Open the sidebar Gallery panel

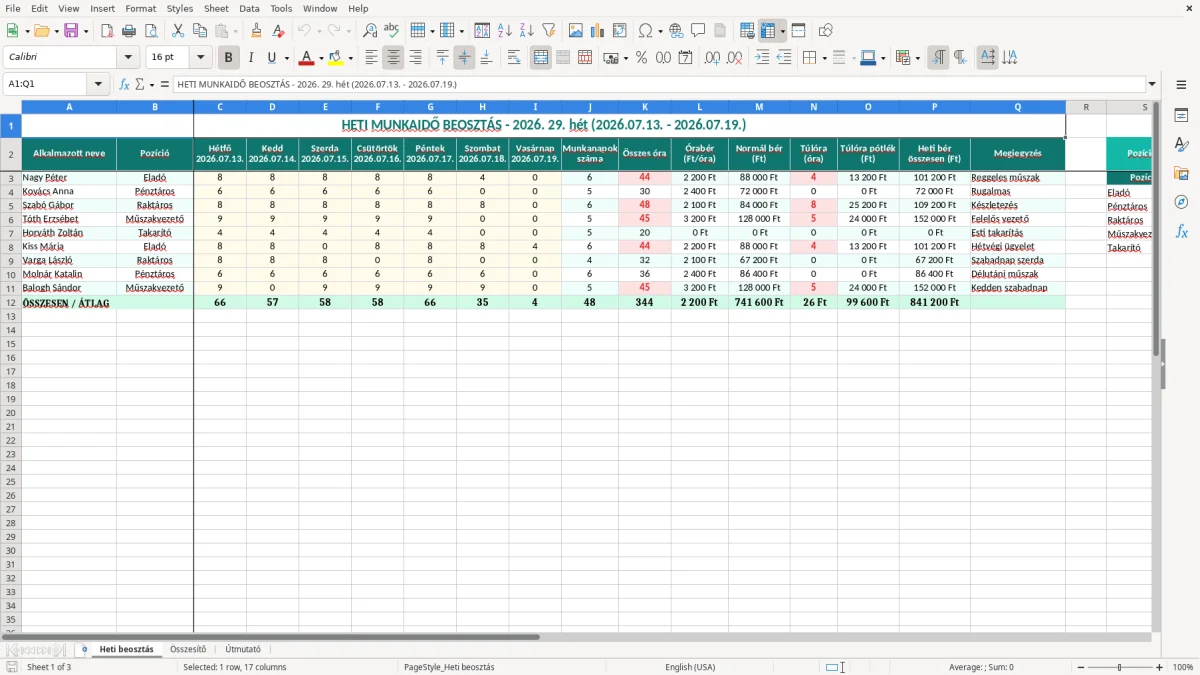pyautogui.click(x=1181, y=173)
